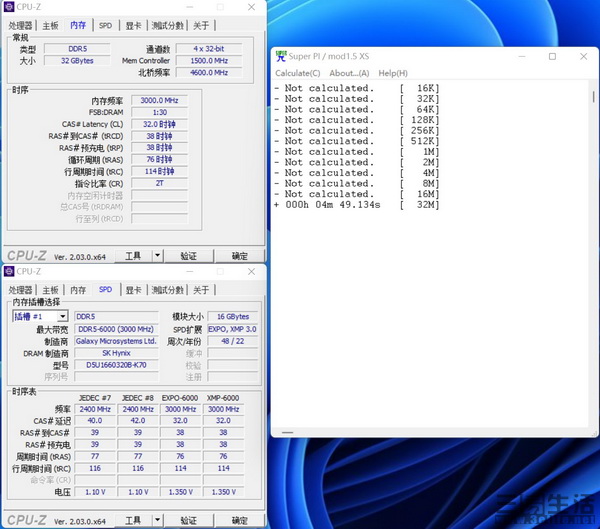Screen dimensions: 600x529
Task: Click 确定 button in bottom CPU-Z window
Action: [x=240, y=521]
